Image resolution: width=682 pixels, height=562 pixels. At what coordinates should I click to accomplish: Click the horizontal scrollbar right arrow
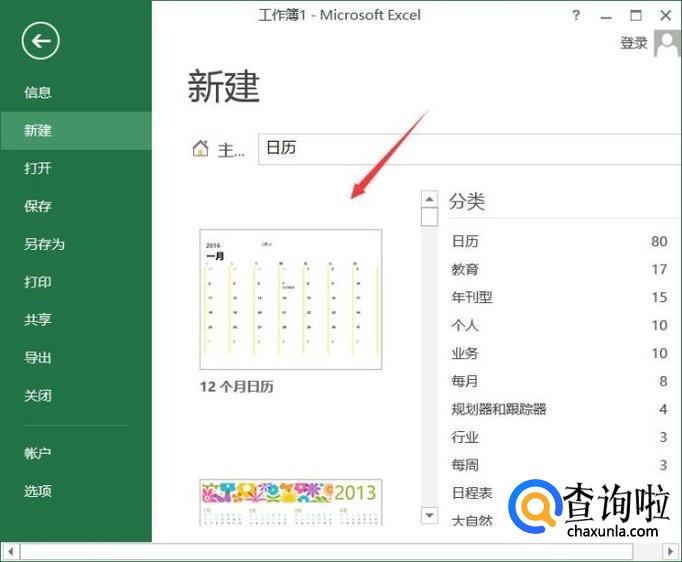point(670,552)
